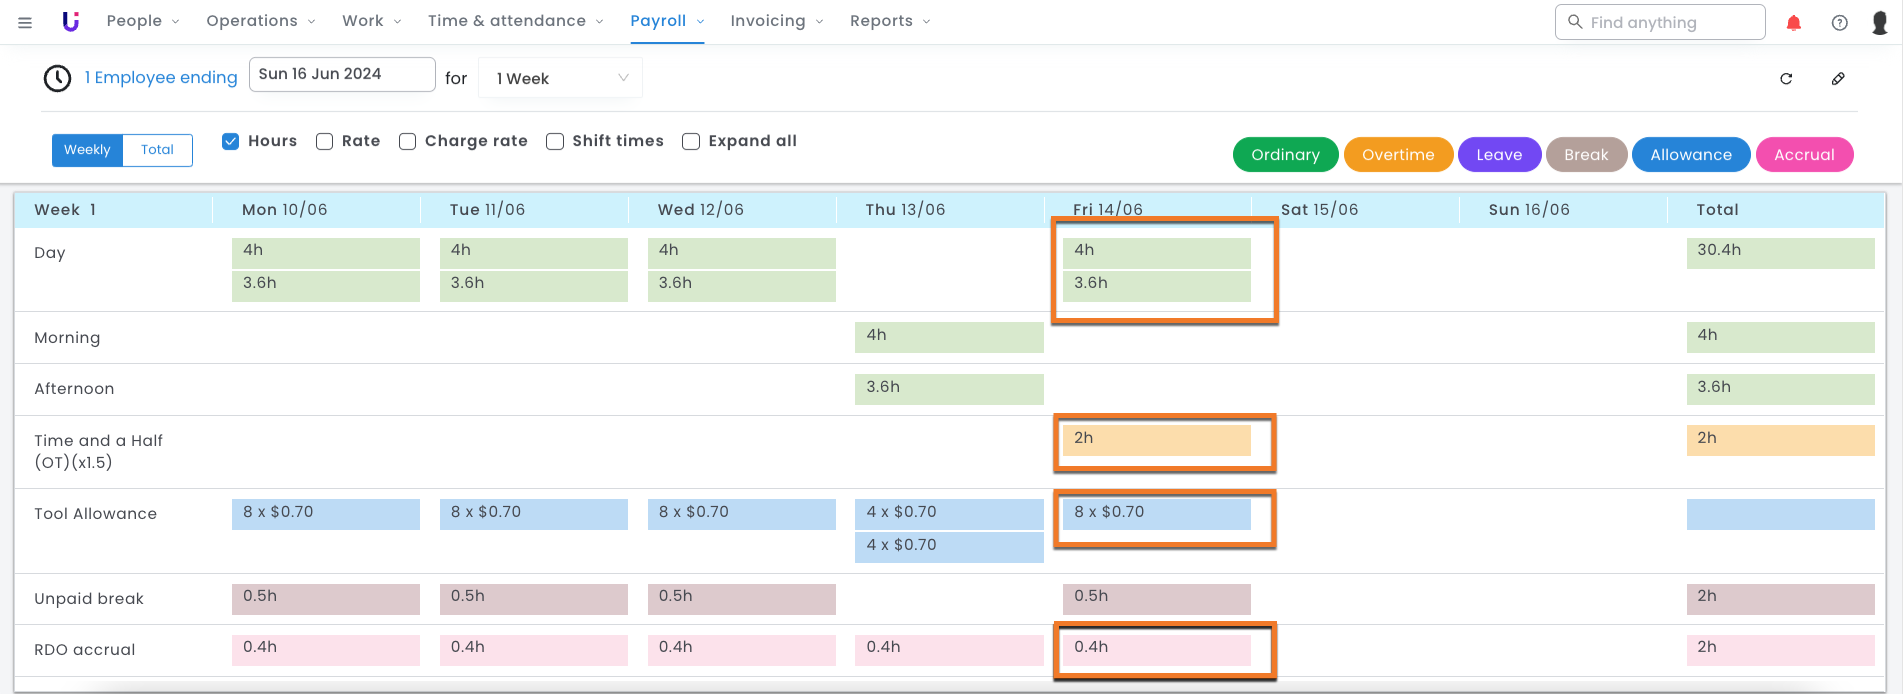This screenshot has height=694, width=1904.
Task: Open the Payroll menu
Action: 666,21
